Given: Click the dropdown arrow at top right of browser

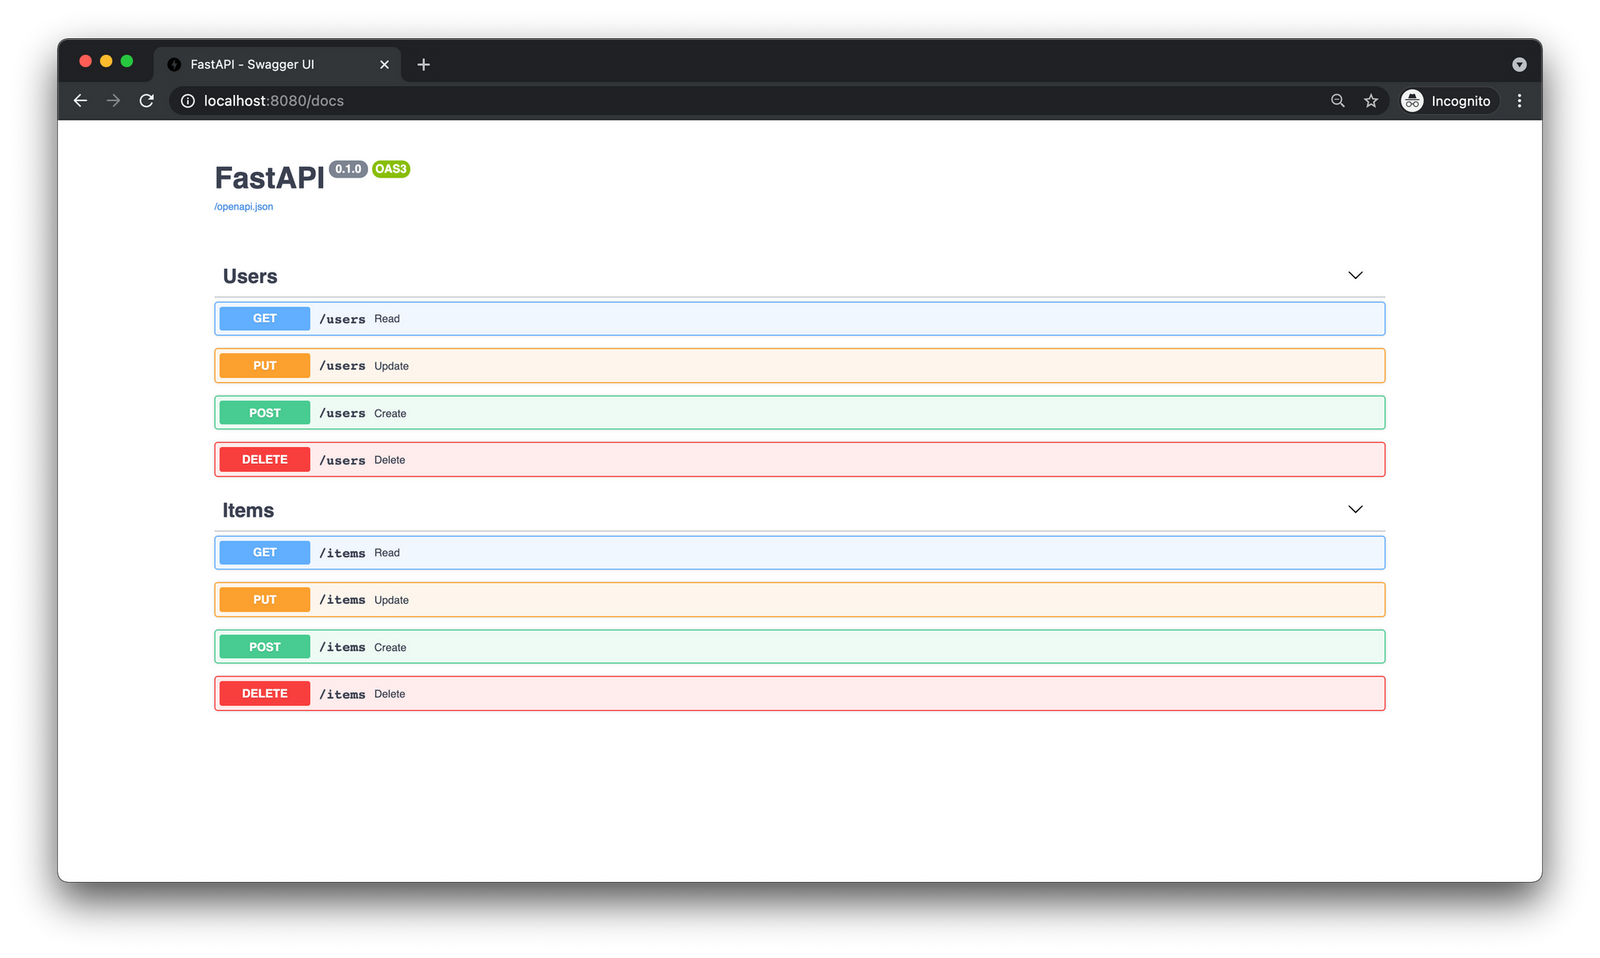Looking at the screenshot, I should (x=1519, y=63).
